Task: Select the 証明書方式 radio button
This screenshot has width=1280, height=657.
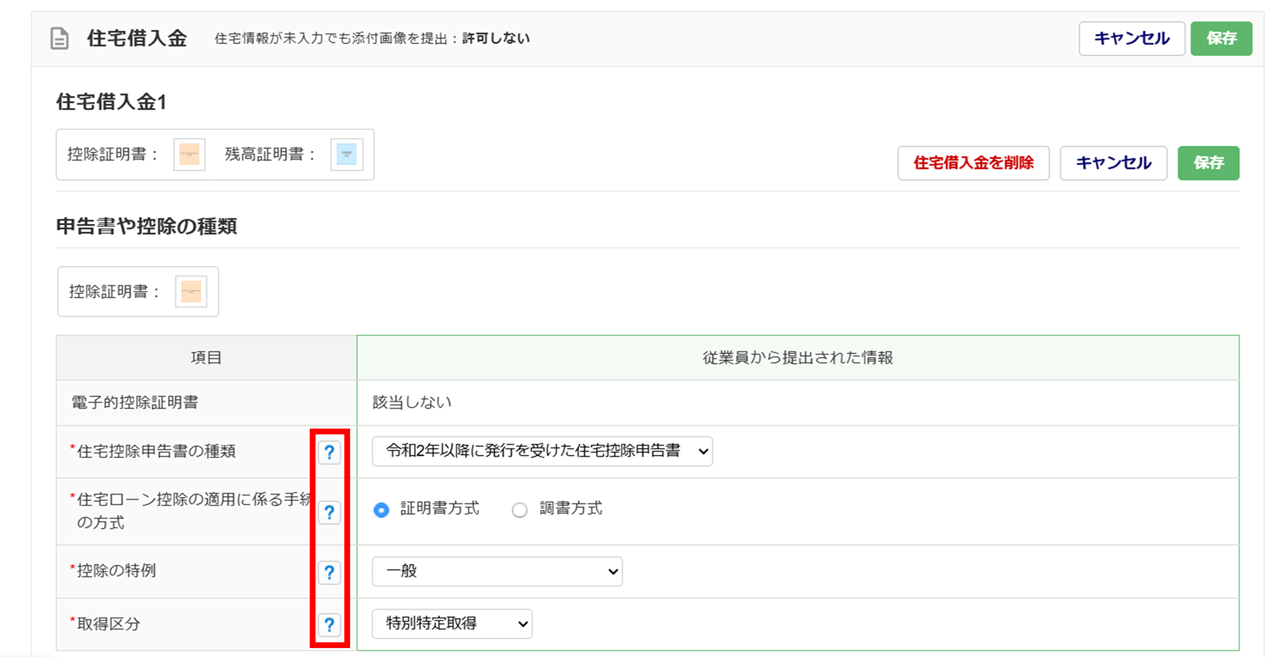Action: pos(381,510)
